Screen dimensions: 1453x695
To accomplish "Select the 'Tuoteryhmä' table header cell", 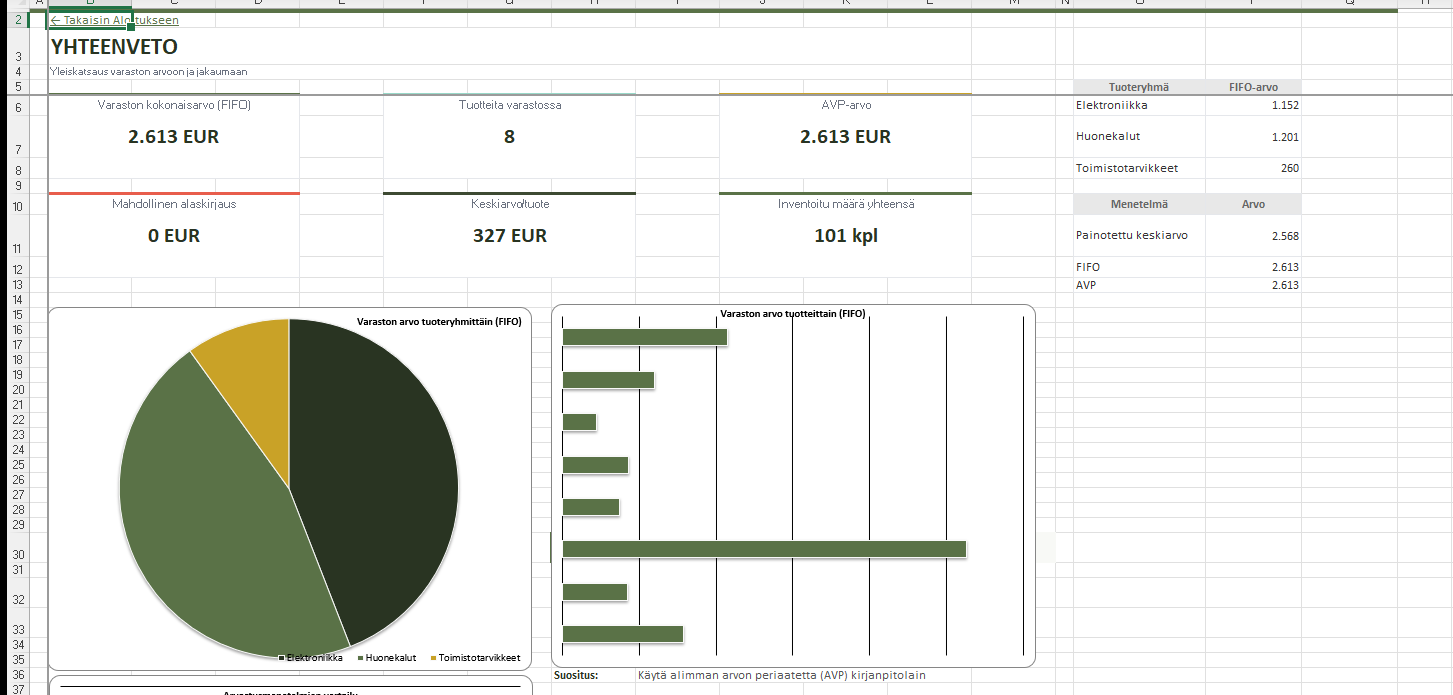I will pyautogui.click(x=1138, y=87).
